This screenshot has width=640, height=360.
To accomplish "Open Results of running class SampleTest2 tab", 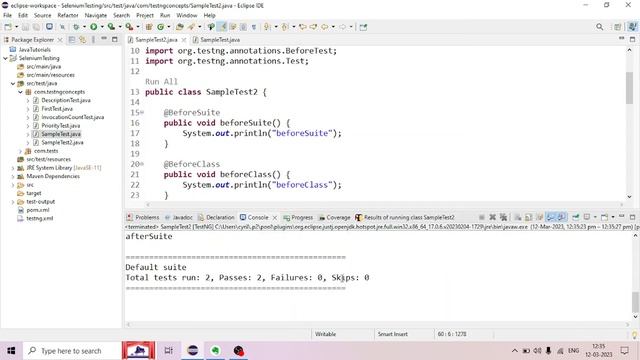I will coord(404,217).
